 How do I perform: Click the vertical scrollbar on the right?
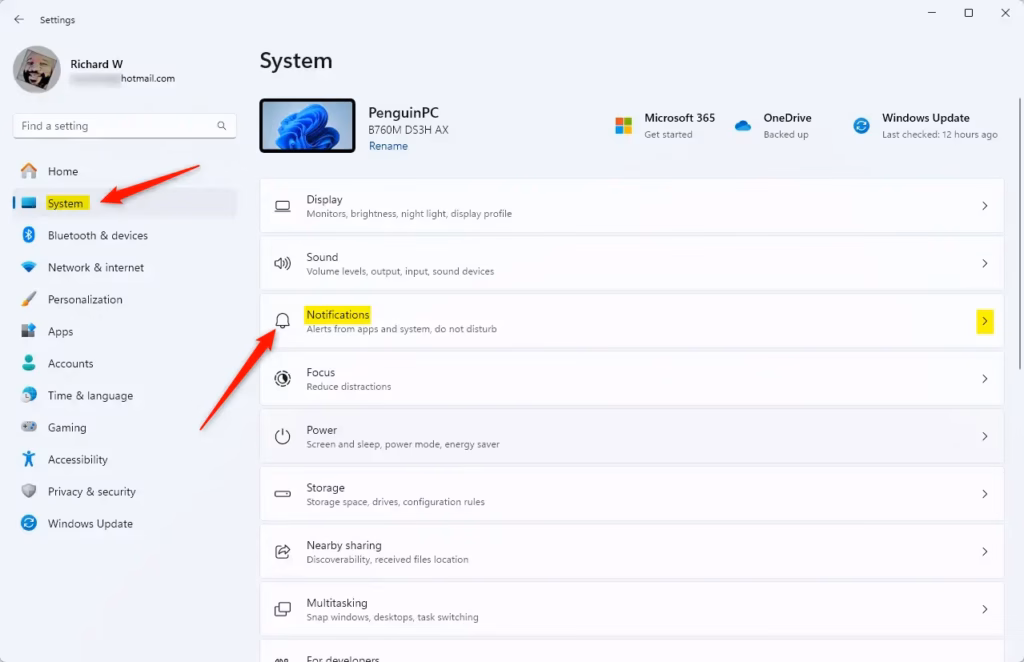1020,234
